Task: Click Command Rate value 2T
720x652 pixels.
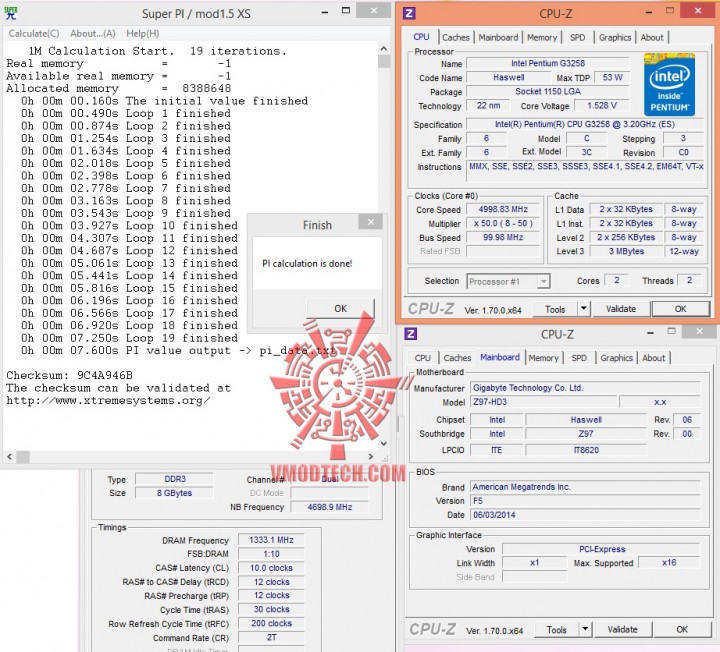Action: pos(271,637)
